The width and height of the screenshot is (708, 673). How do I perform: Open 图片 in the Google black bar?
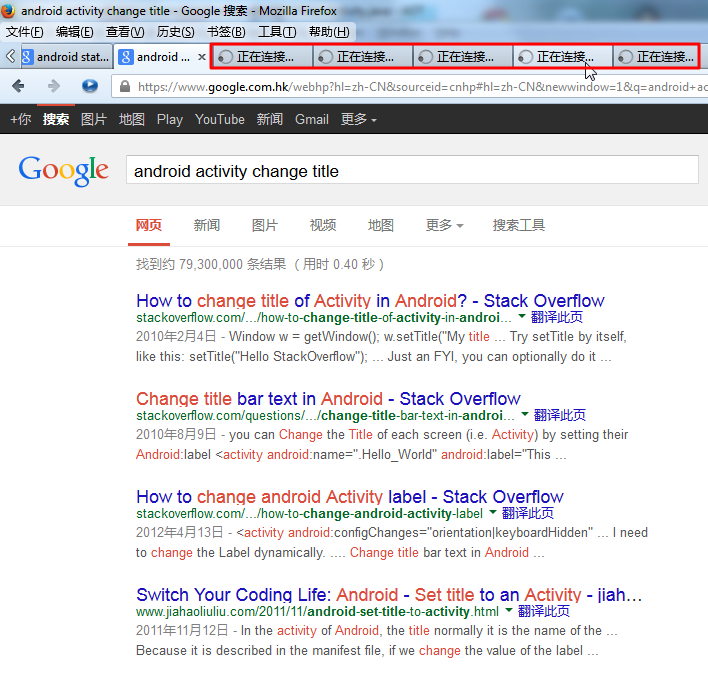93,119
